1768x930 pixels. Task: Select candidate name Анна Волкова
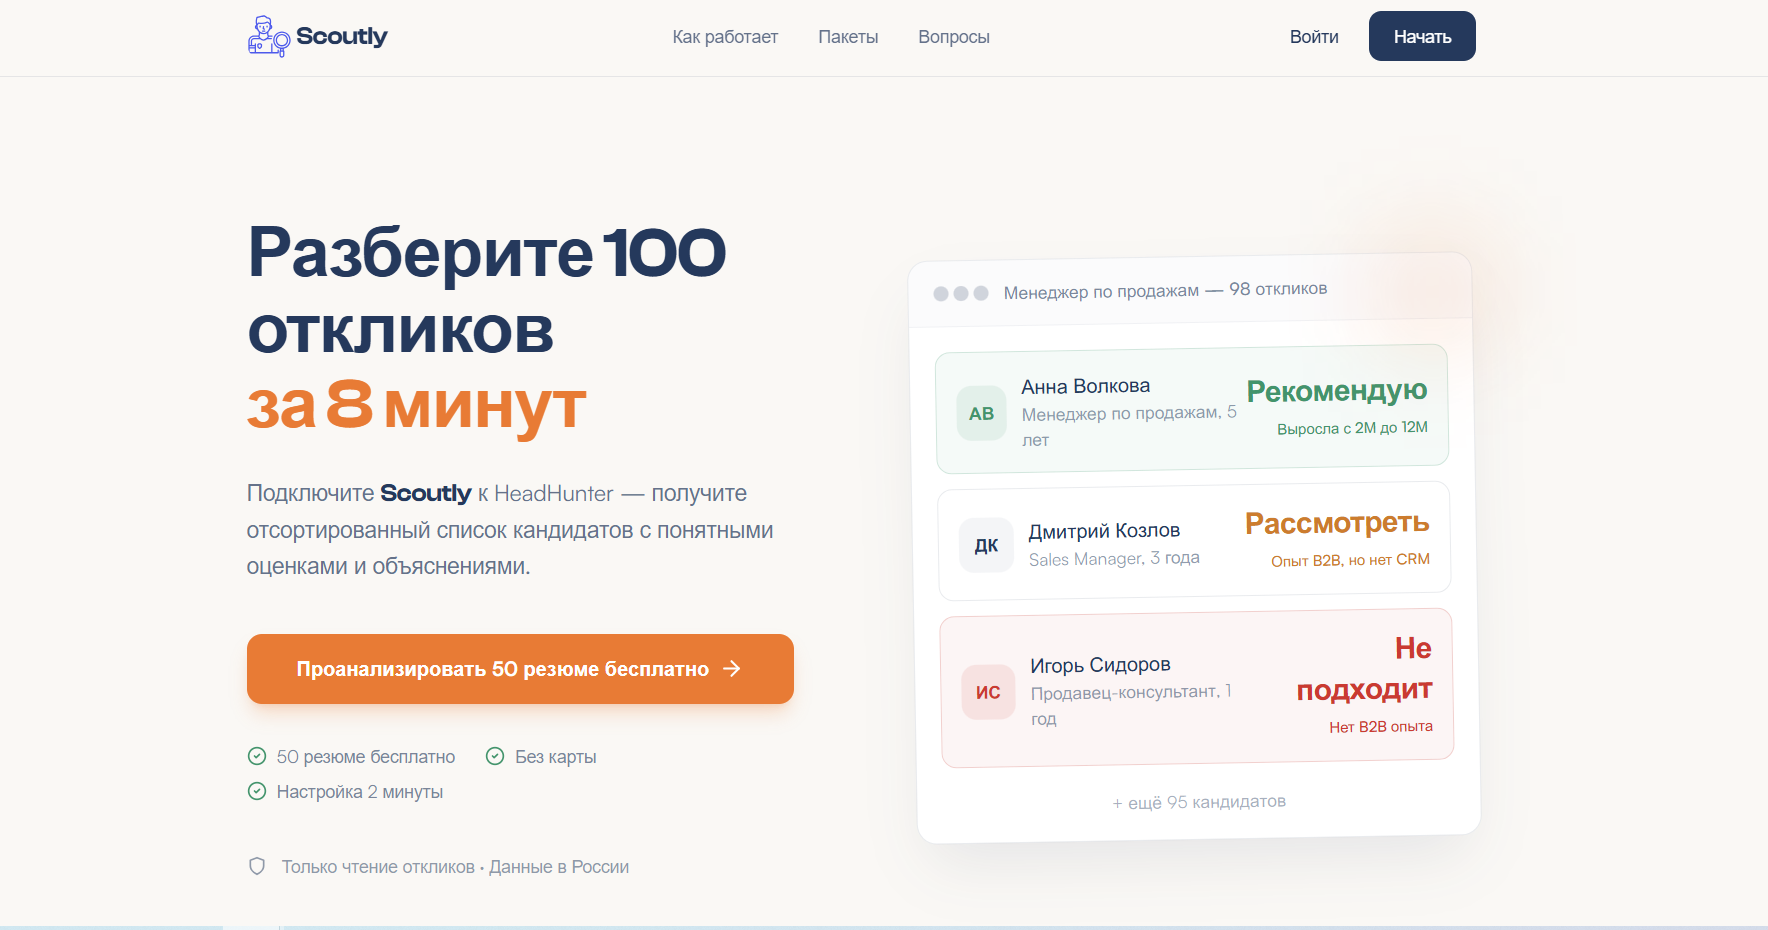pyautogui.click(x=1086, y=386)
